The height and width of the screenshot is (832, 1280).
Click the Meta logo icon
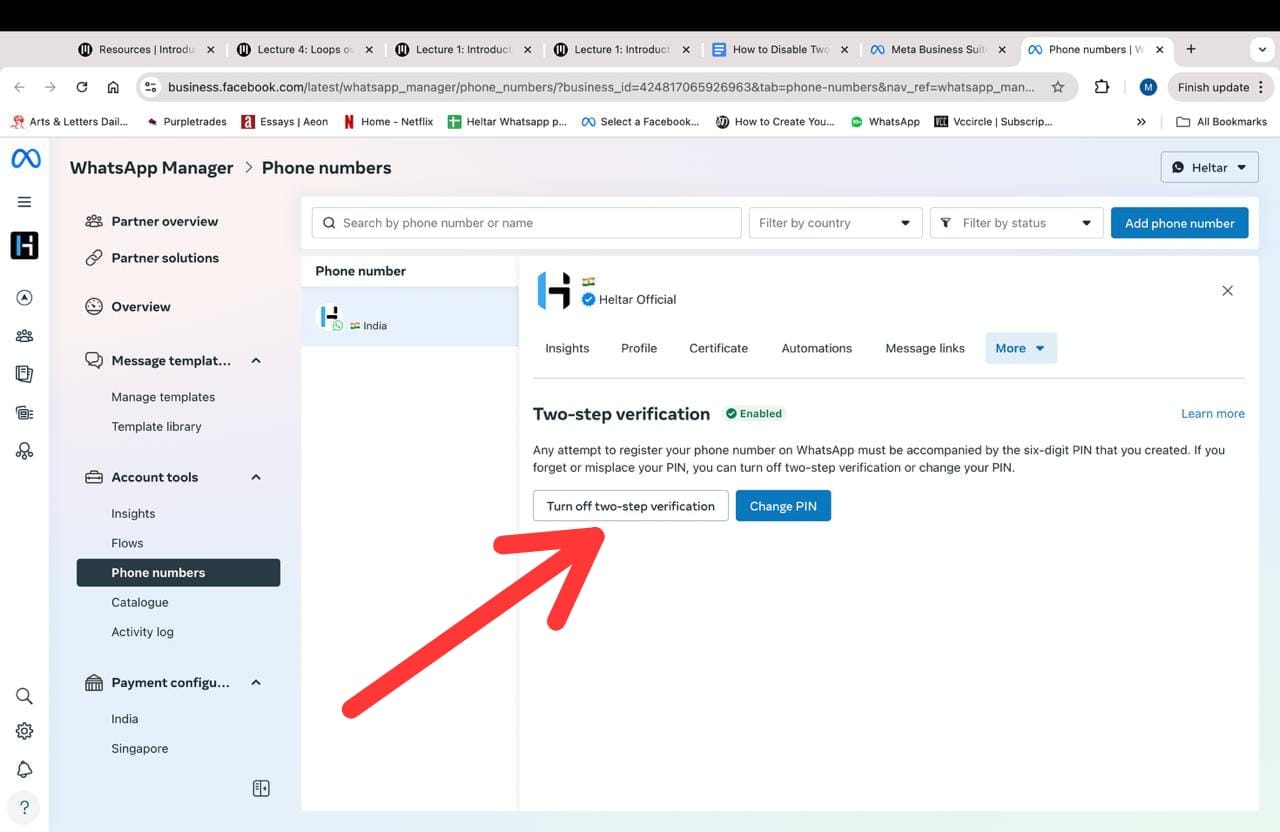click(25, 159)
